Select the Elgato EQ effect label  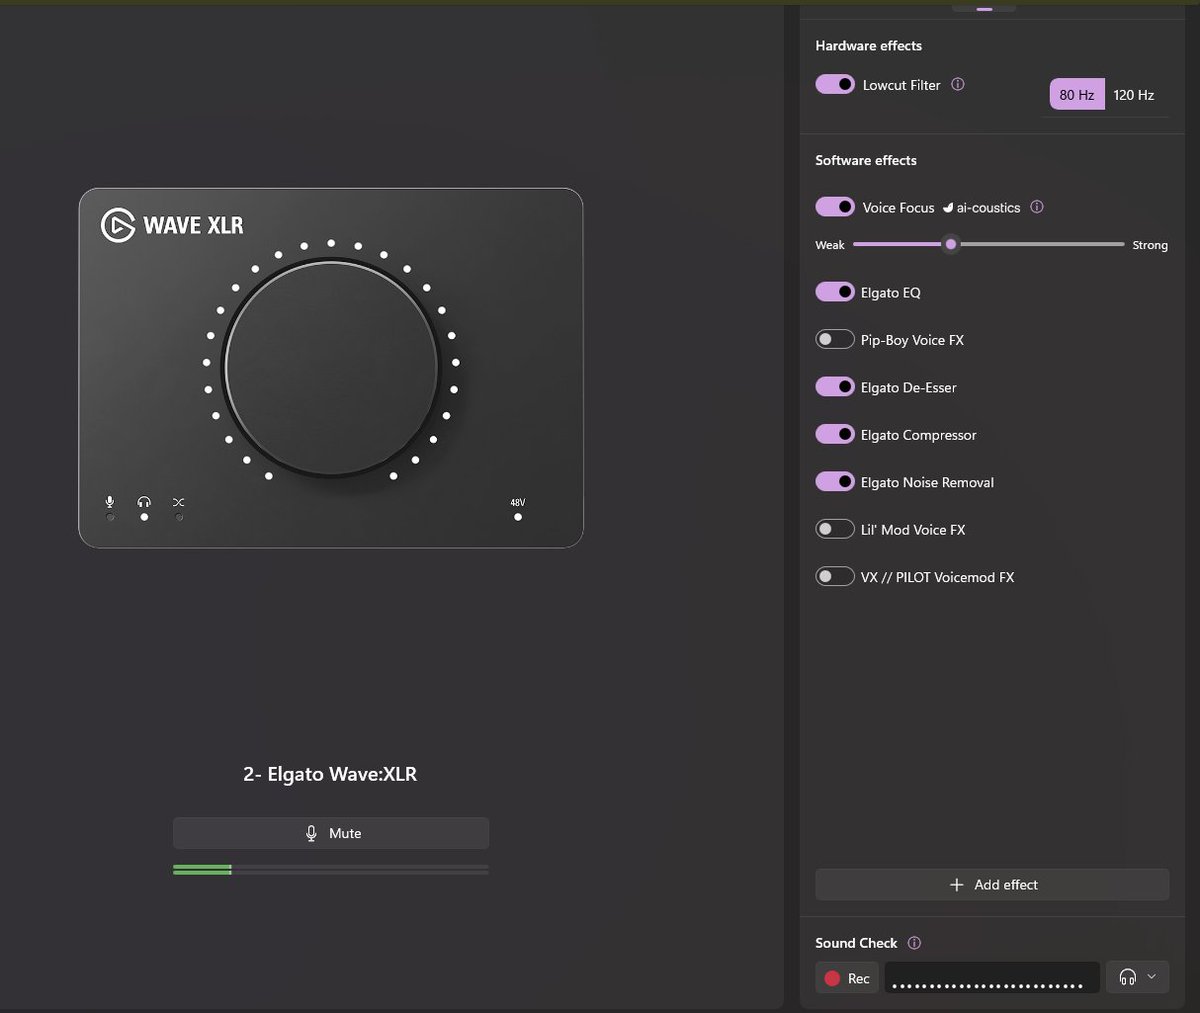891,293
